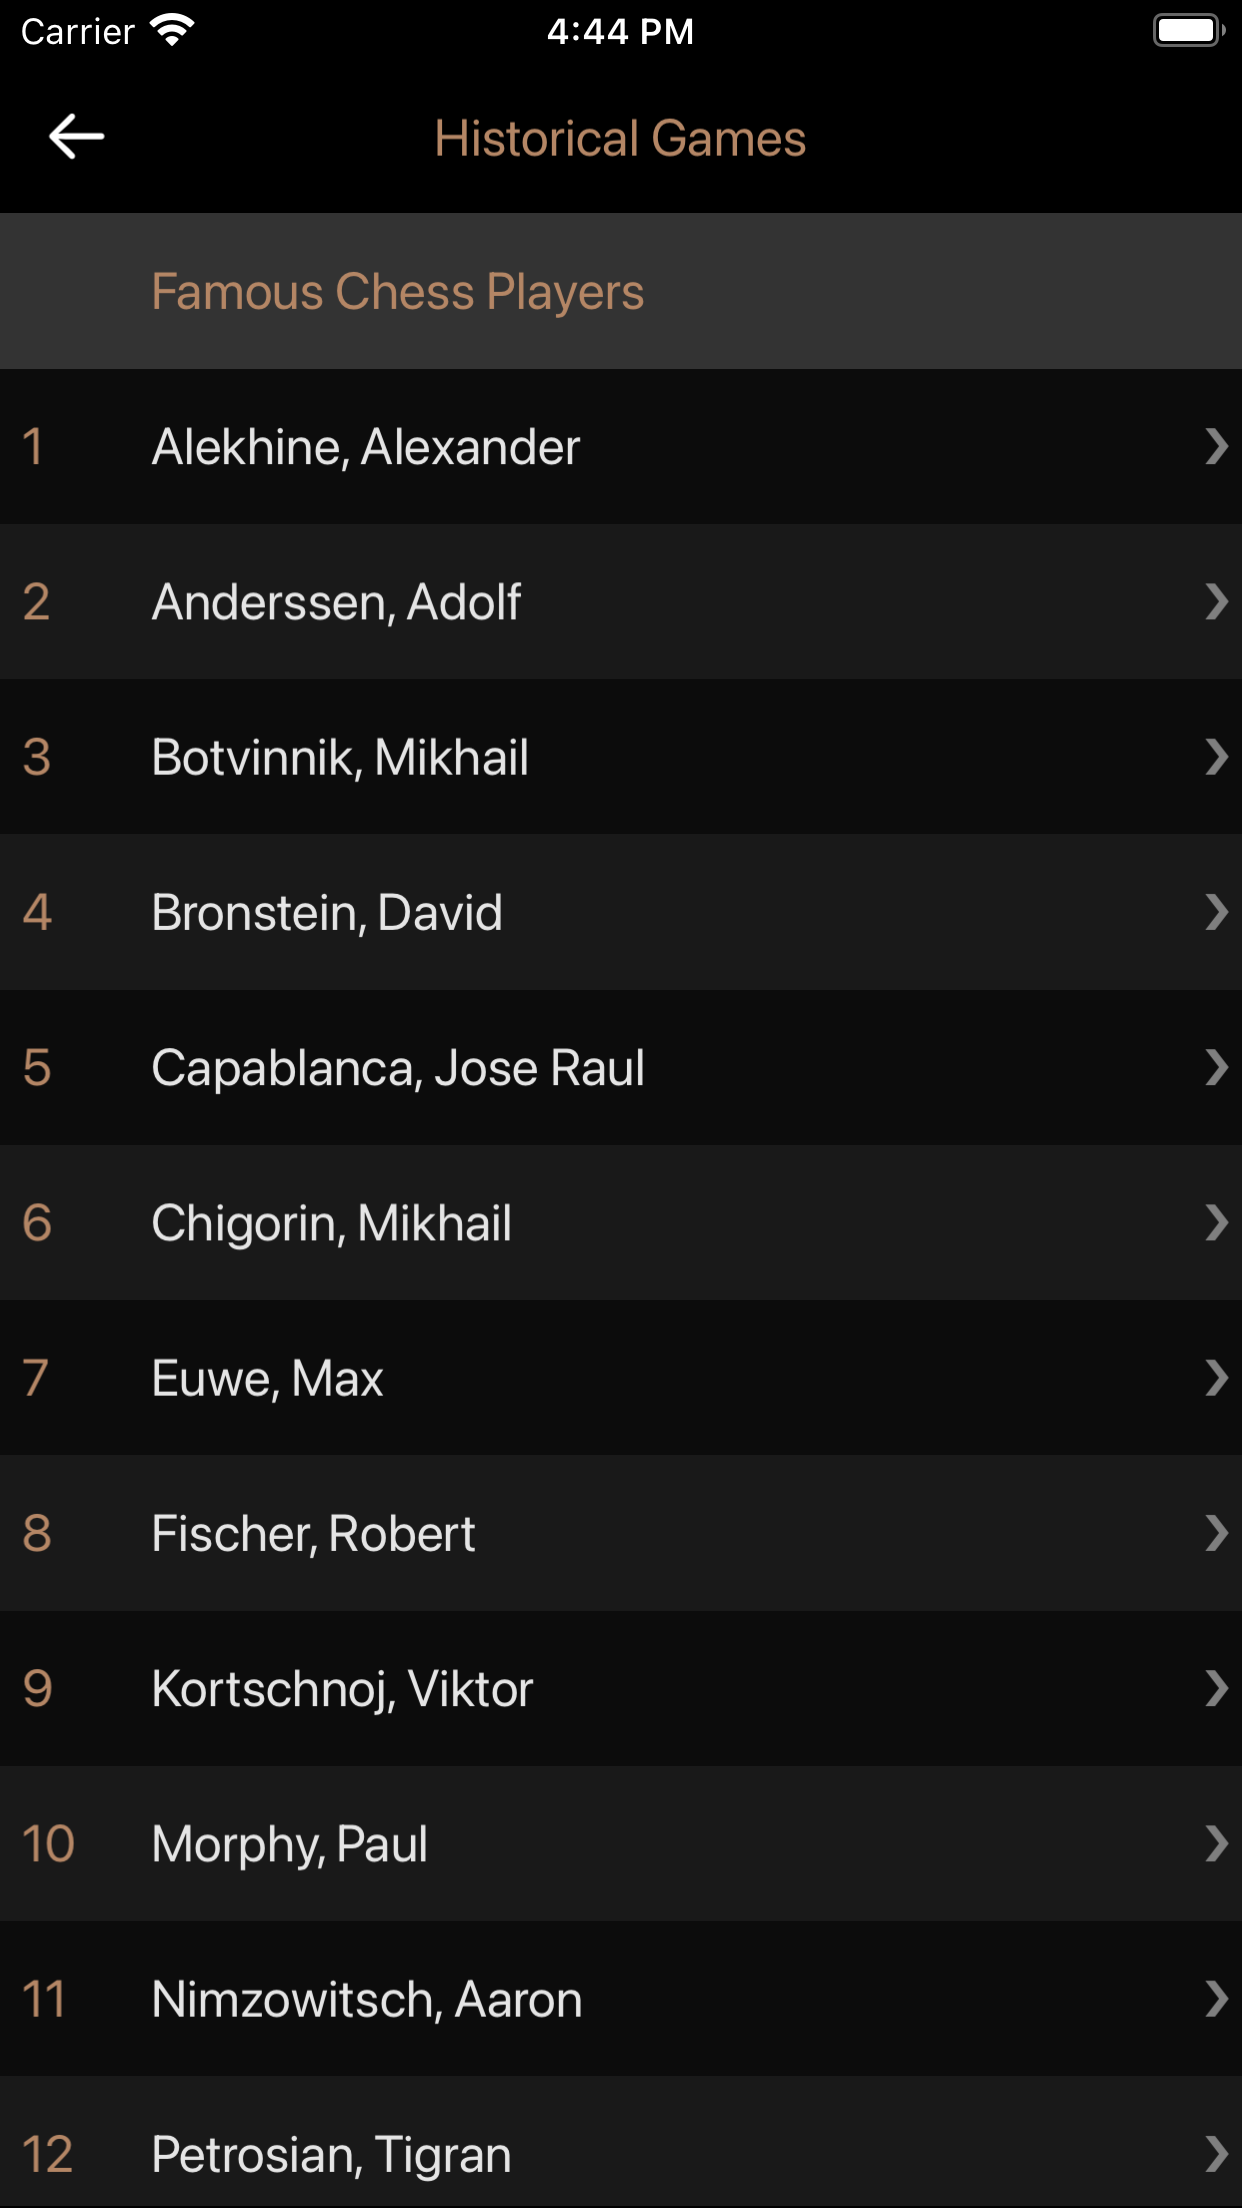Tap the chevron on Fischer, Robert row

(1216, 1533)
